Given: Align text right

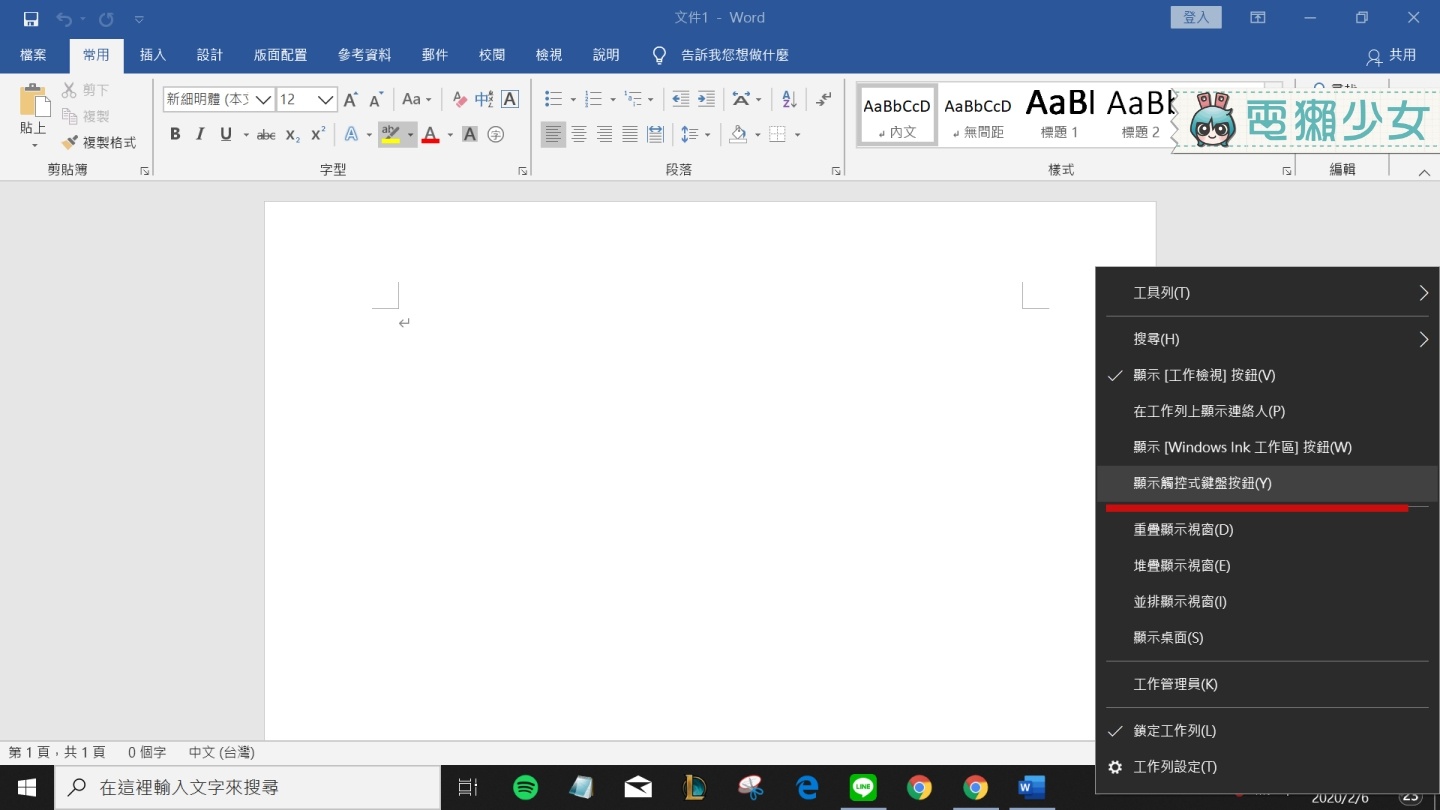Looking at the screenshot, I should point(604,134).
